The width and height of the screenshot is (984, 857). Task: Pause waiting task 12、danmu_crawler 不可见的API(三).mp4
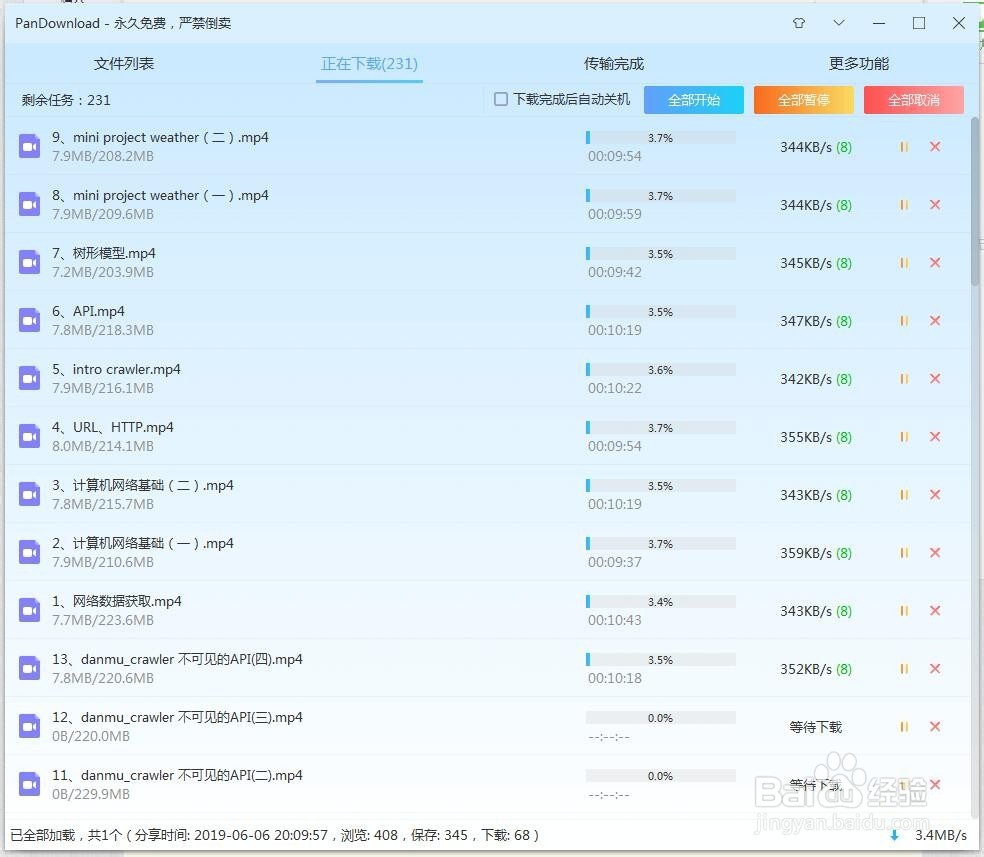click(x=904, y=727)
